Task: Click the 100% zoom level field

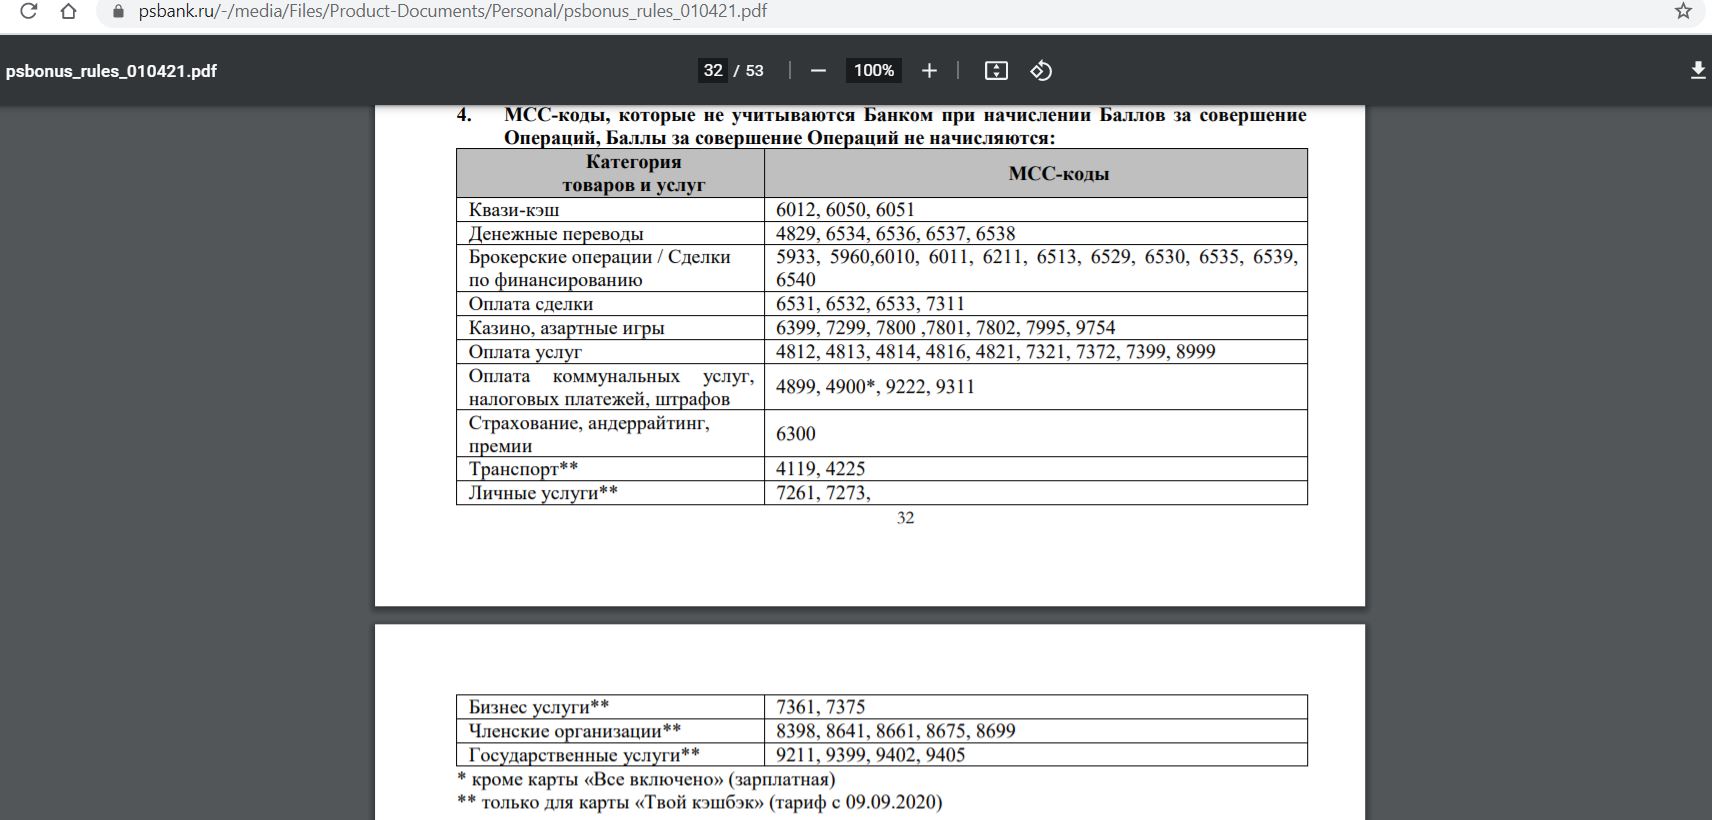Action: click(873, 71)
